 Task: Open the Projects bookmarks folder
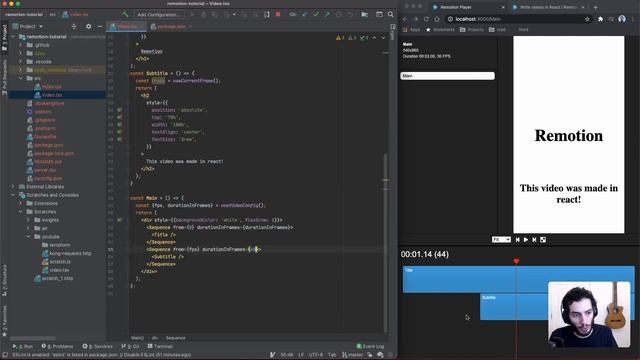point(471,29)
